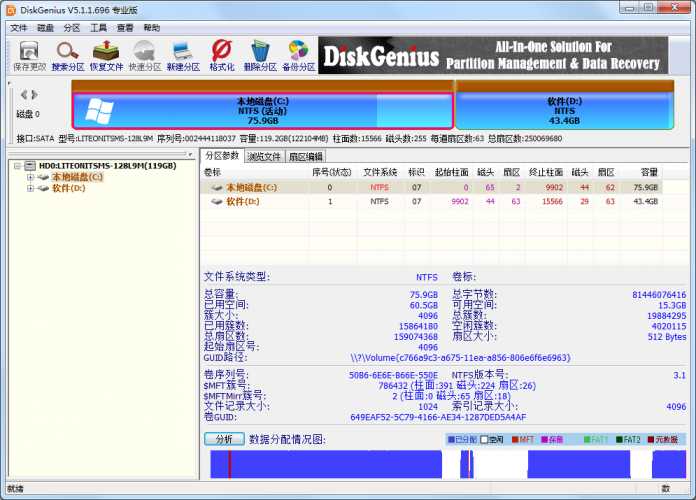Image resolution: width=696 pixels, height=500 pixels.
Task: Click the 分析 analyze button
Action: (x=224, y=439)
